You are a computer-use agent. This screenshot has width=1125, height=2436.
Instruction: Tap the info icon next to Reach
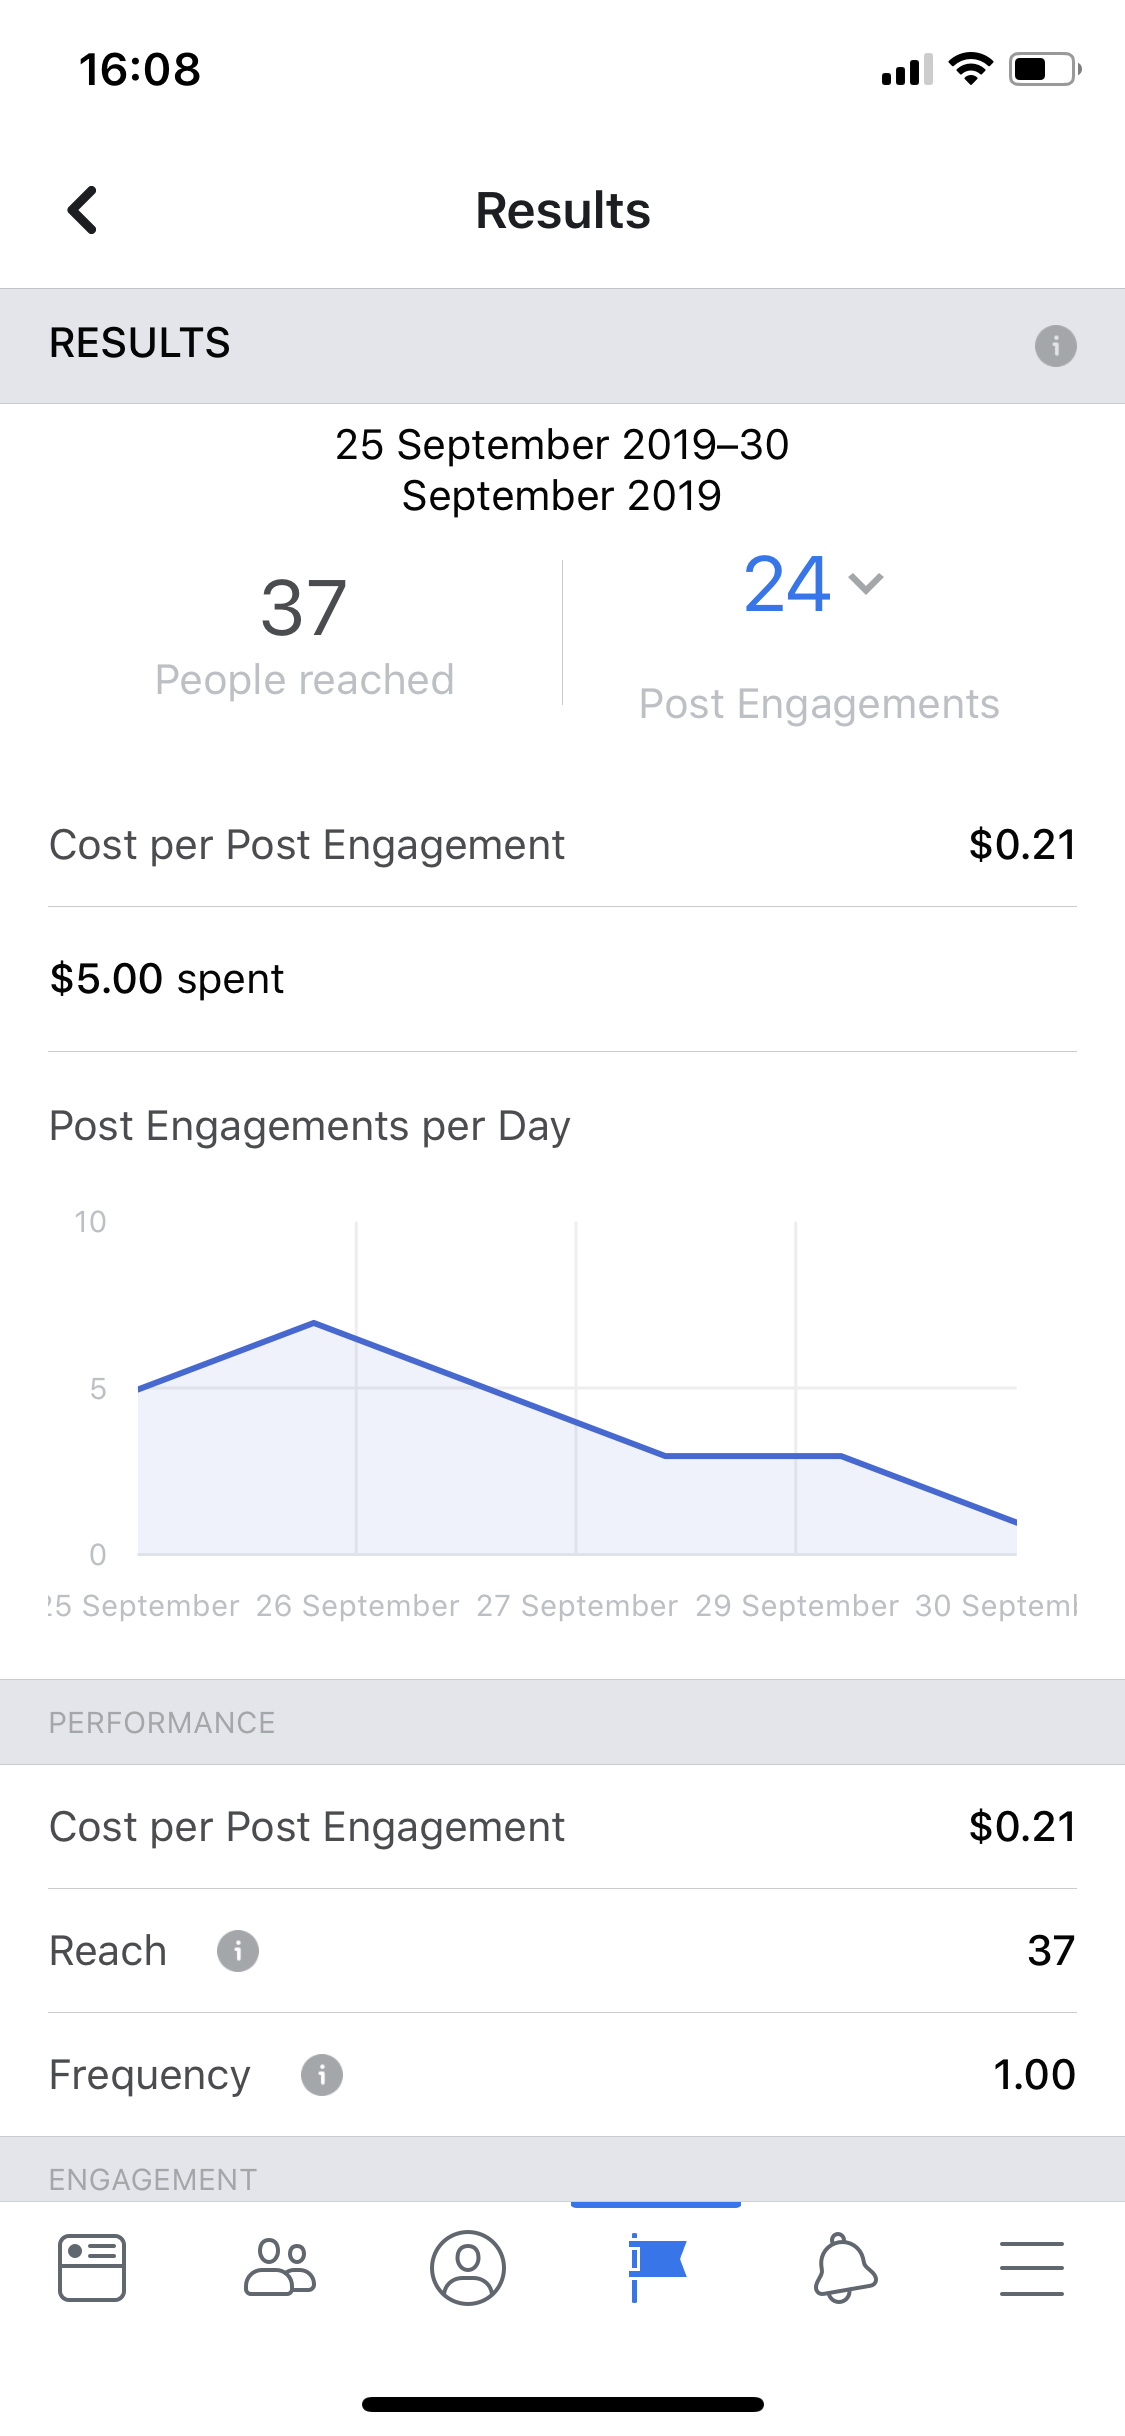(238, 1951)
